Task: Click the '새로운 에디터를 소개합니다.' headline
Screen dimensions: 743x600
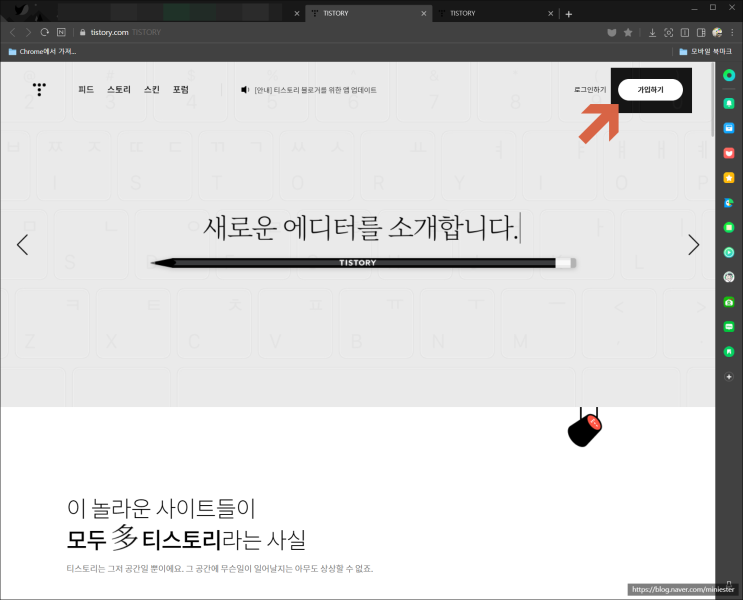Action: point(361,228)
